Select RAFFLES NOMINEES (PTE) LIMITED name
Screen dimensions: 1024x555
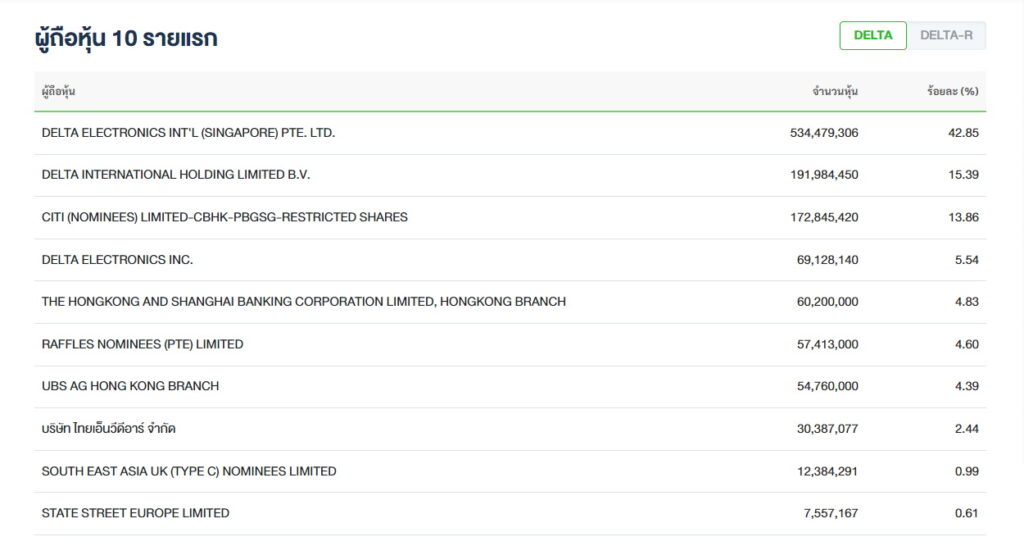point(142,344)
